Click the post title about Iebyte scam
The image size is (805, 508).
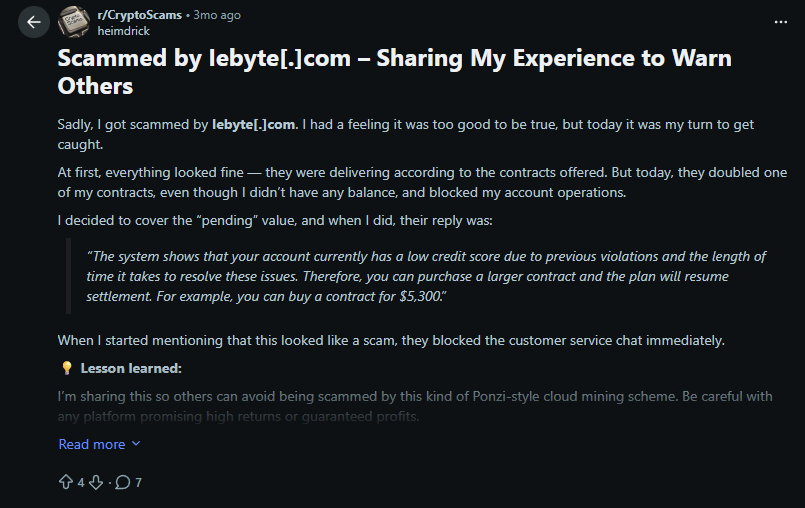(x=394, y=71)
